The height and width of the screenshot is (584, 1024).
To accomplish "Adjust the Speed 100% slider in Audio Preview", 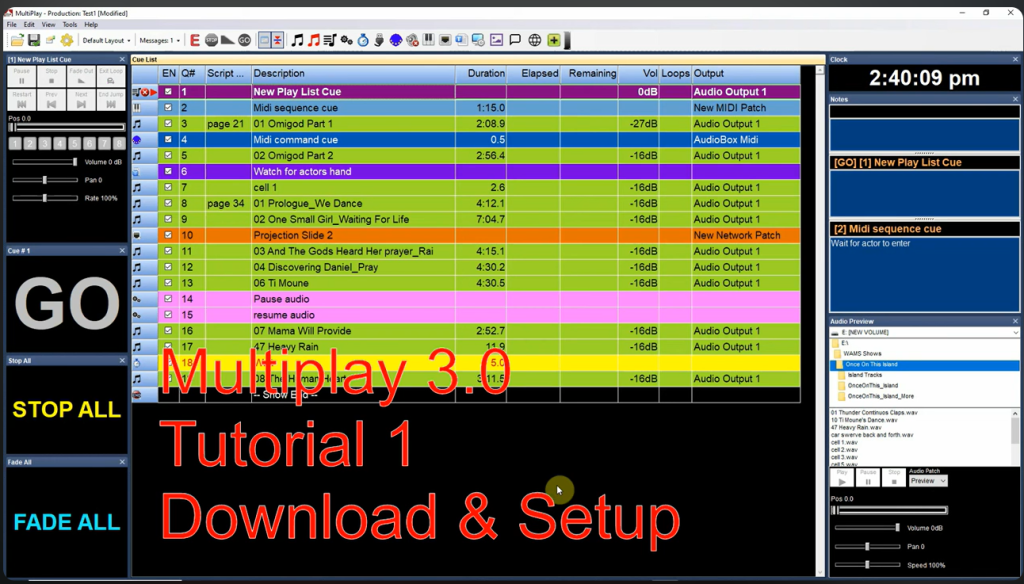I will pos(867,565).
